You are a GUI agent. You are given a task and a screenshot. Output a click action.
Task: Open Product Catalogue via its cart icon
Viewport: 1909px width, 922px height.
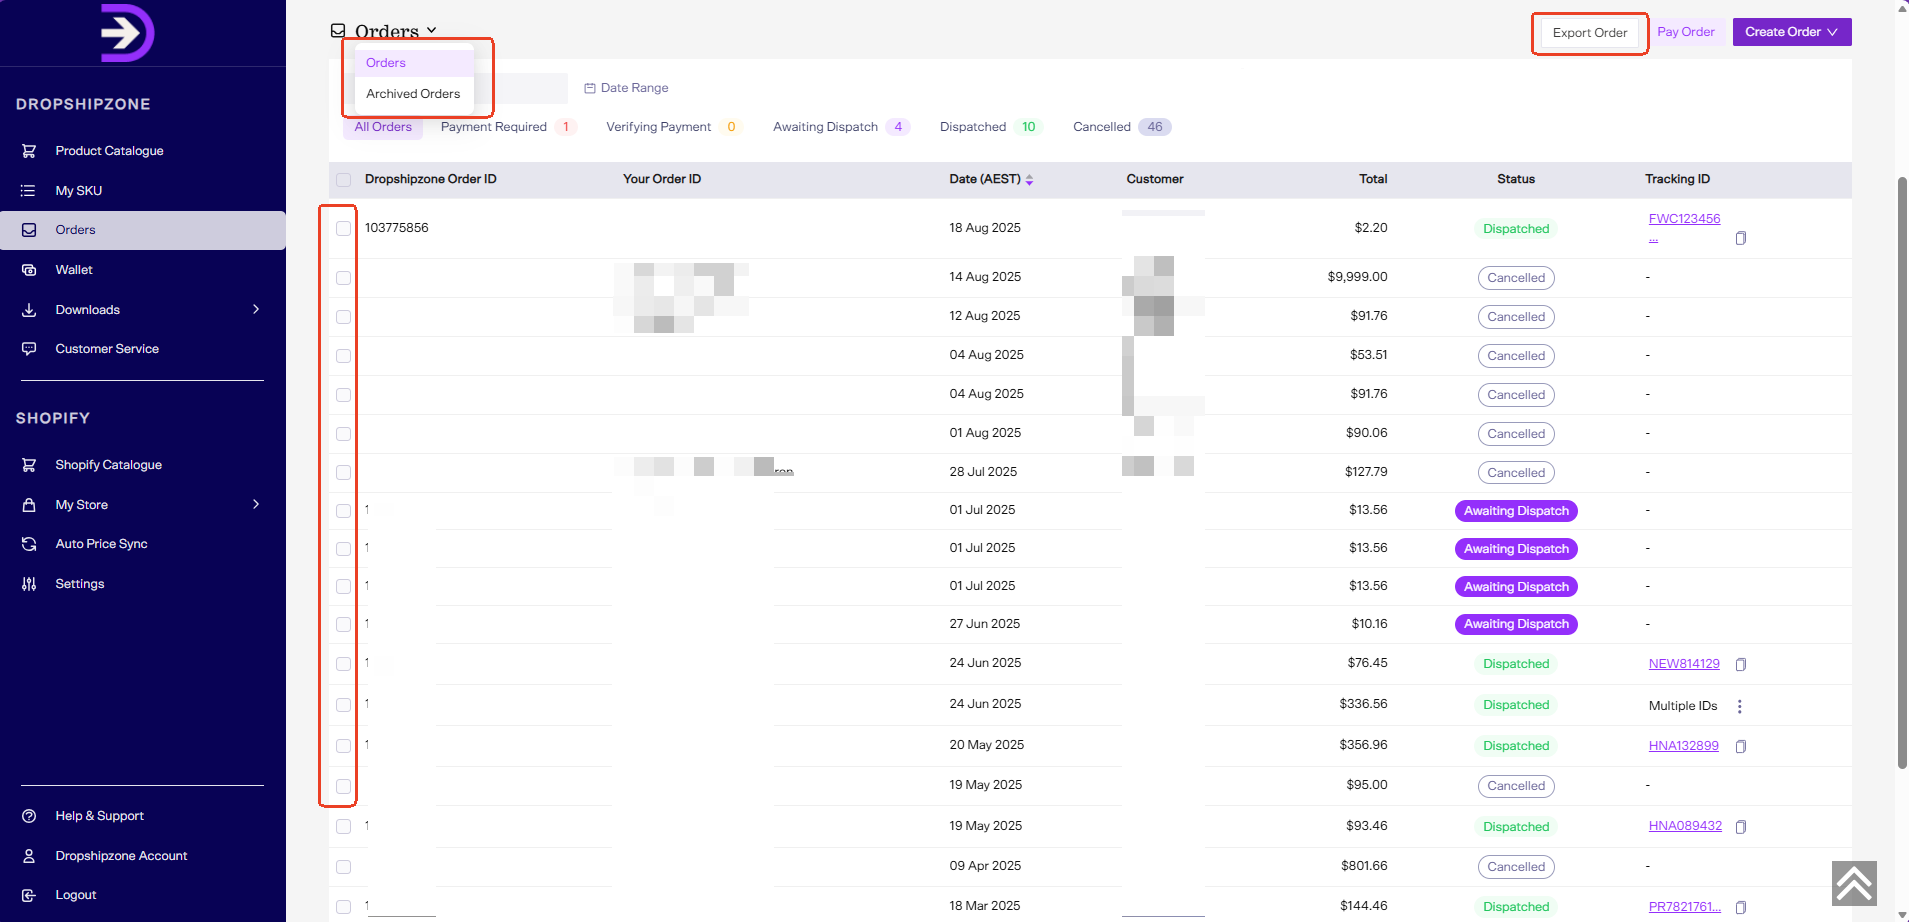(x=29, y=151)
